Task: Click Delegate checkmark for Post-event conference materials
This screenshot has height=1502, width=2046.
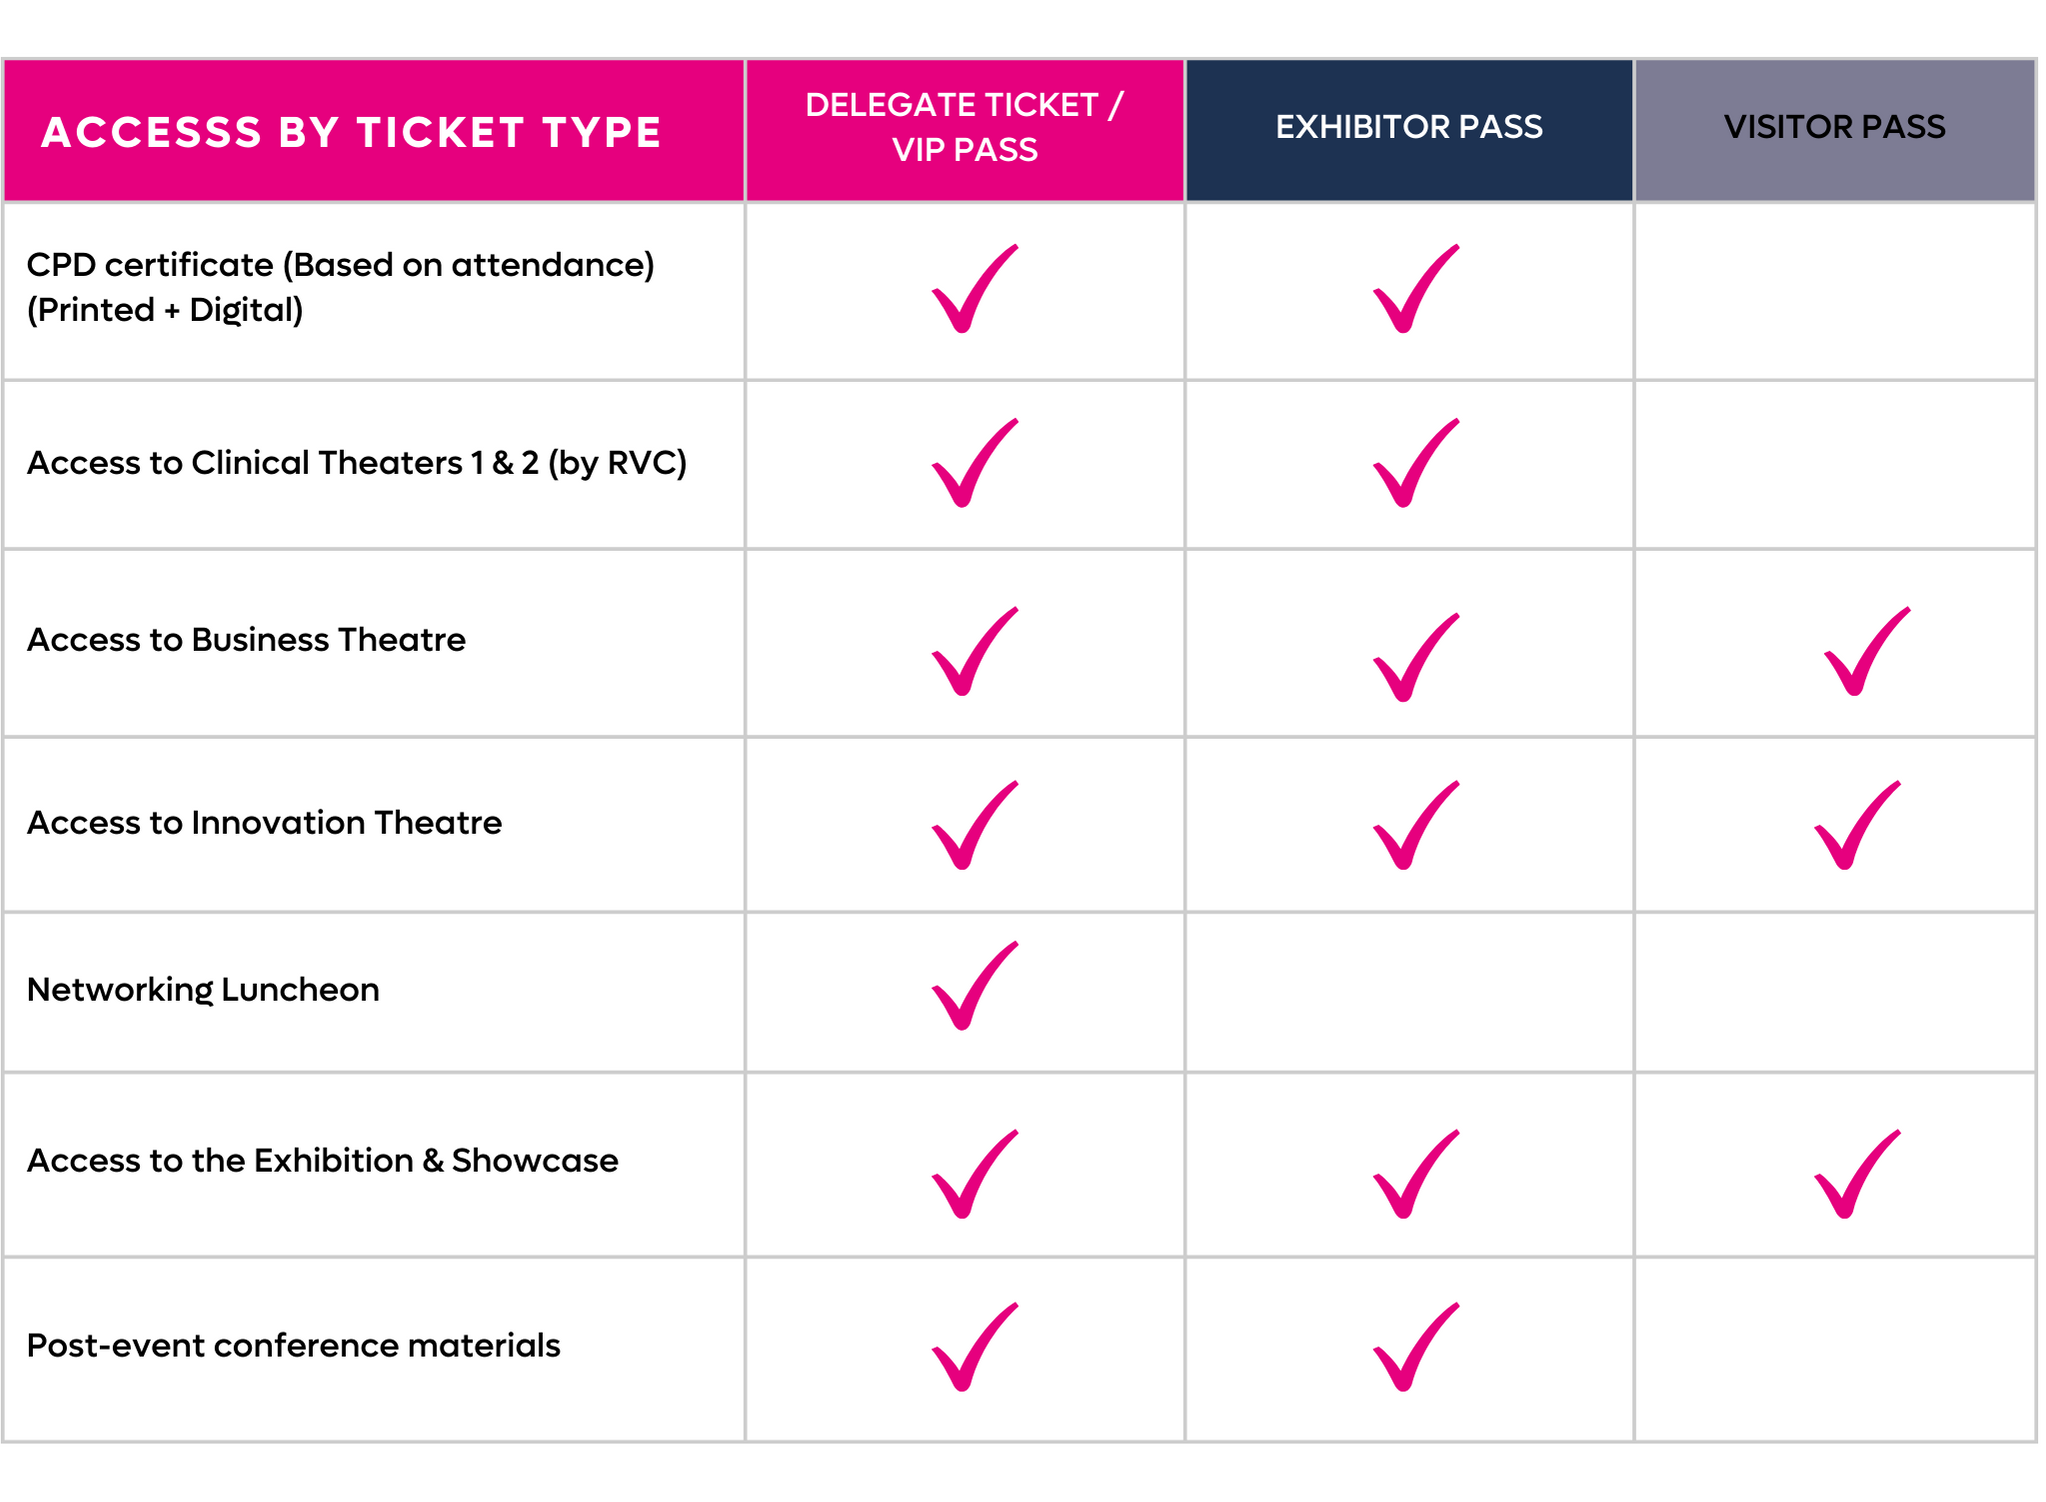Action: [974, 1346]
